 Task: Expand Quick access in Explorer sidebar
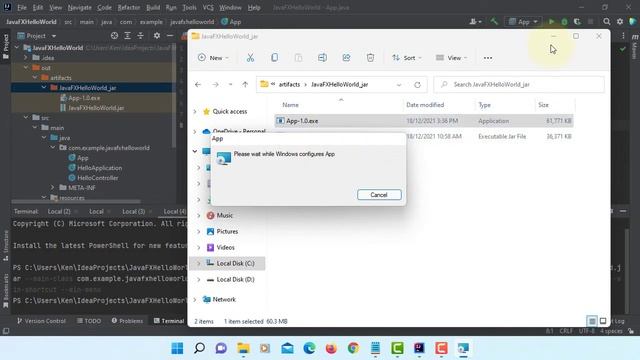[195, 111]
